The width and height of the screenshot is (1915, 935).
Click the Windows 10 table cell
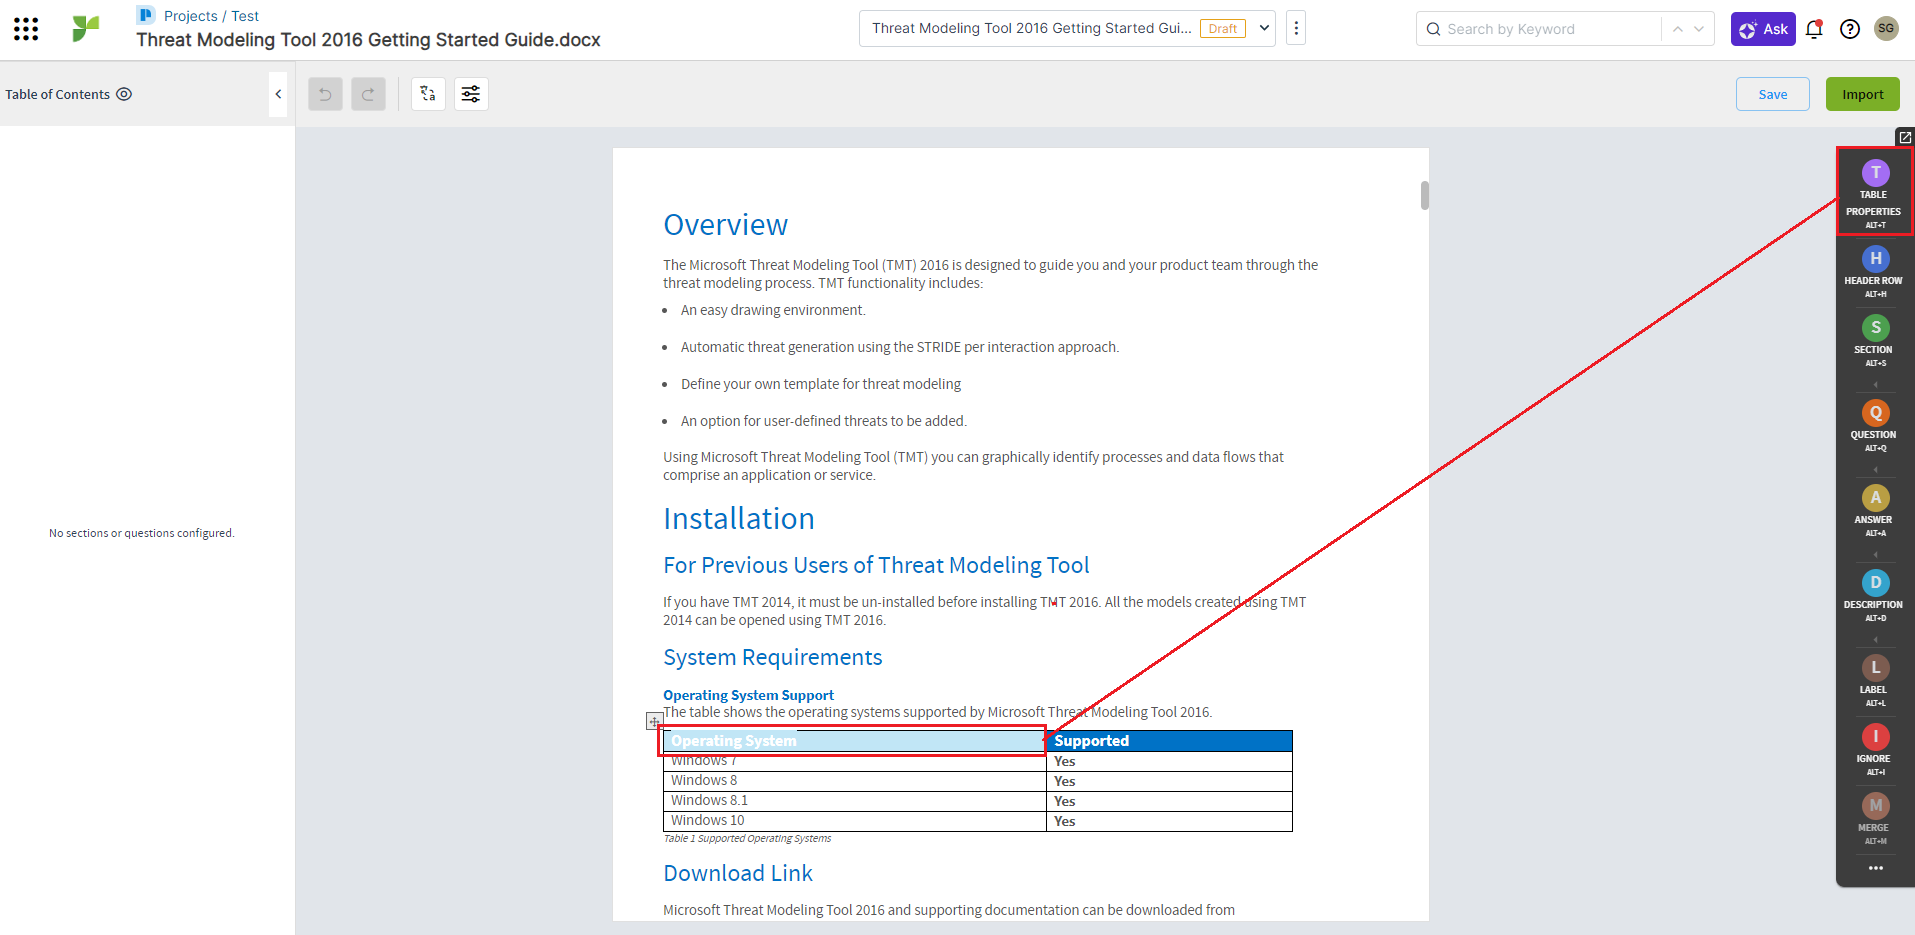[x=854, y=821]
